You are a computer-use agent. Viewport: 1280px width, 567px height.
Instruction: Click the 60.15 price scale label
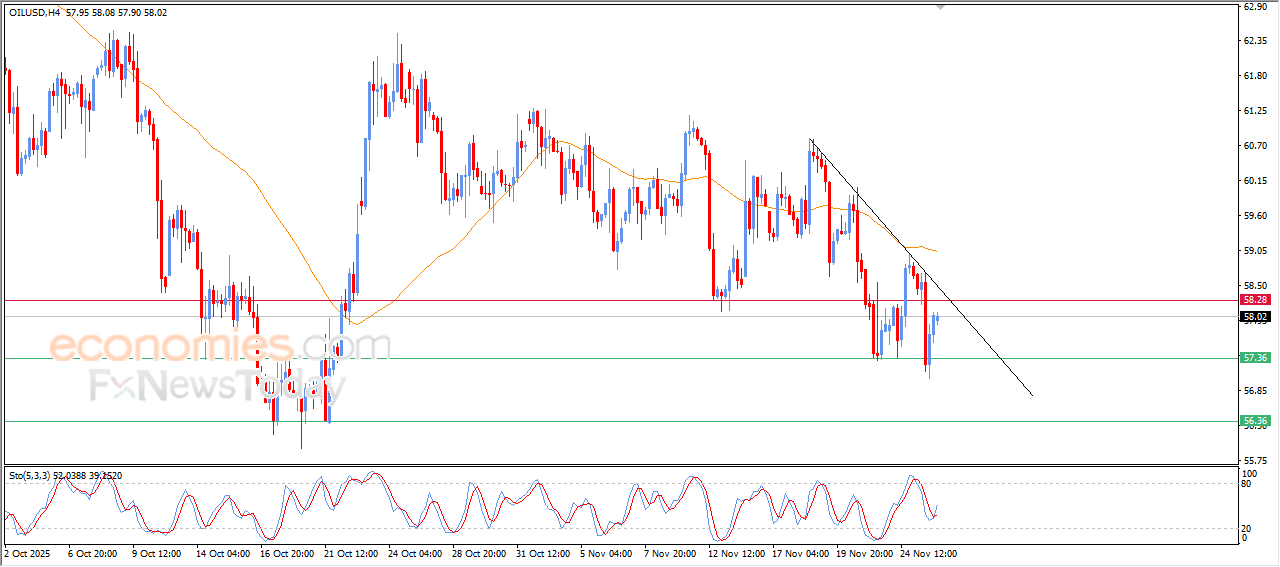1254,181
